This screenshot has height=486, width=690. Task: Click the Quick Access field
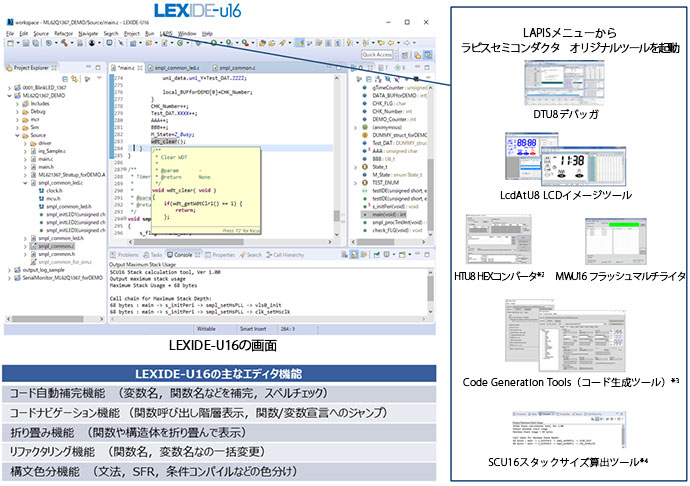coord(377,55)
